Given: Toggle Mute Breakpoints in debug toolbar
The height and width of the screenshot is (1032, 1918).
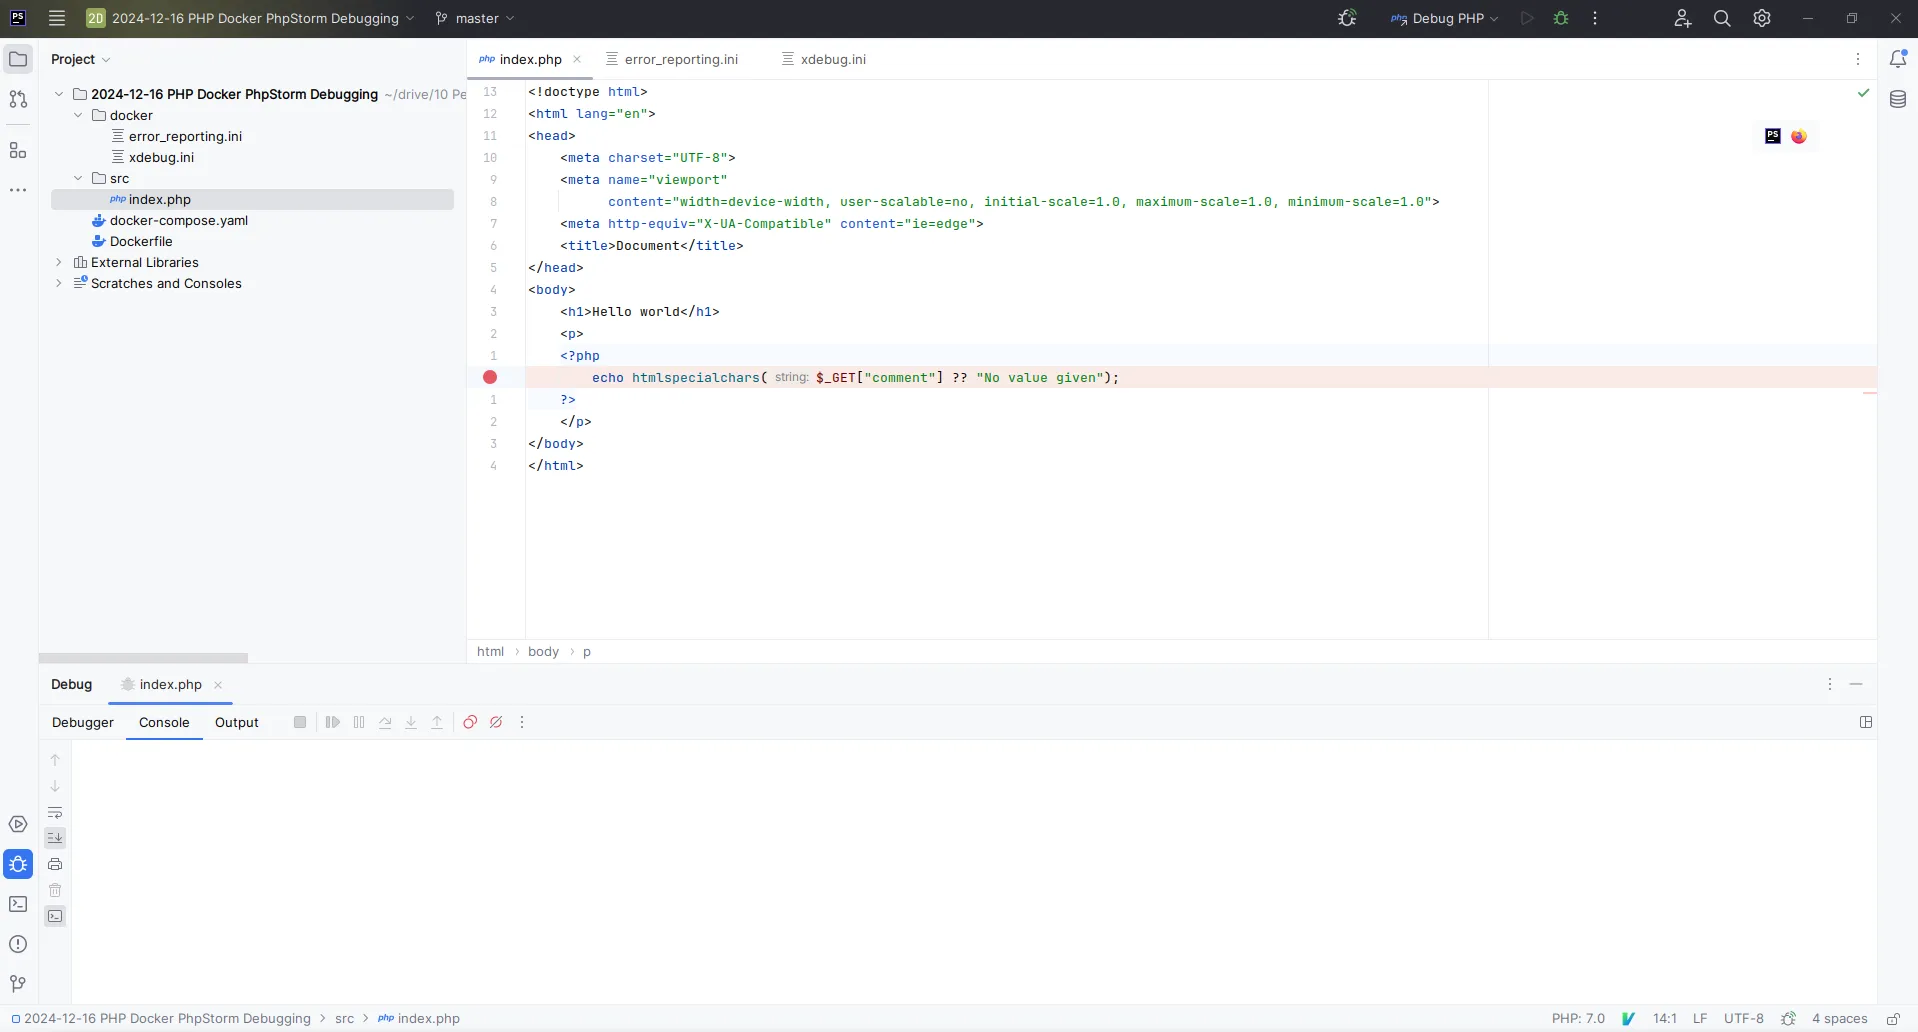Looking at the screenshot, I should point(496,722).
